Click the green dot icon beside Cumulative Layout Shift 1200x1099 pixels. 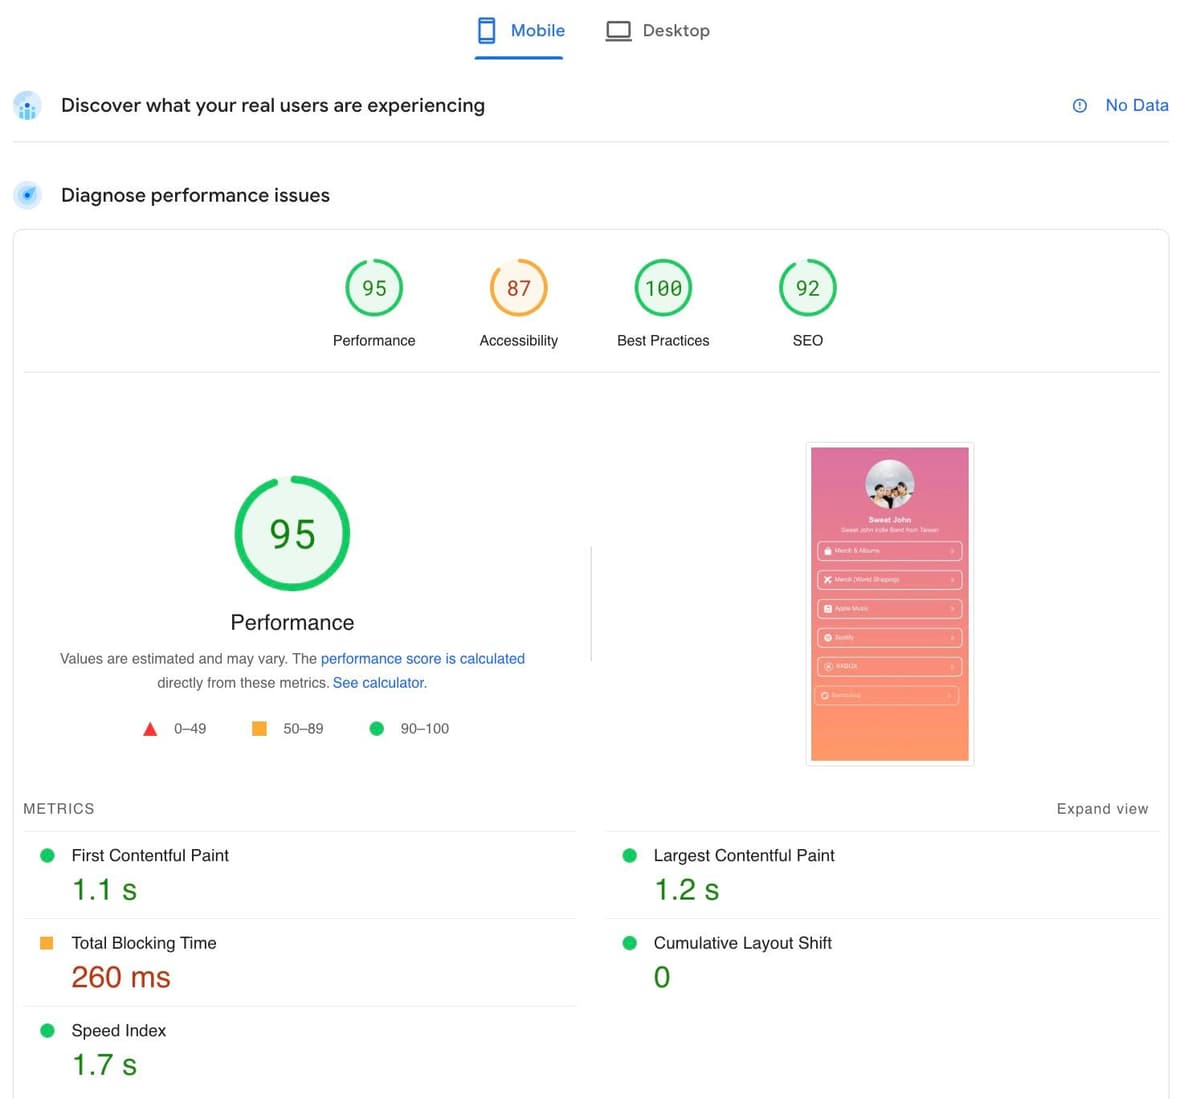pyautogui.click(x=629, y=942)
